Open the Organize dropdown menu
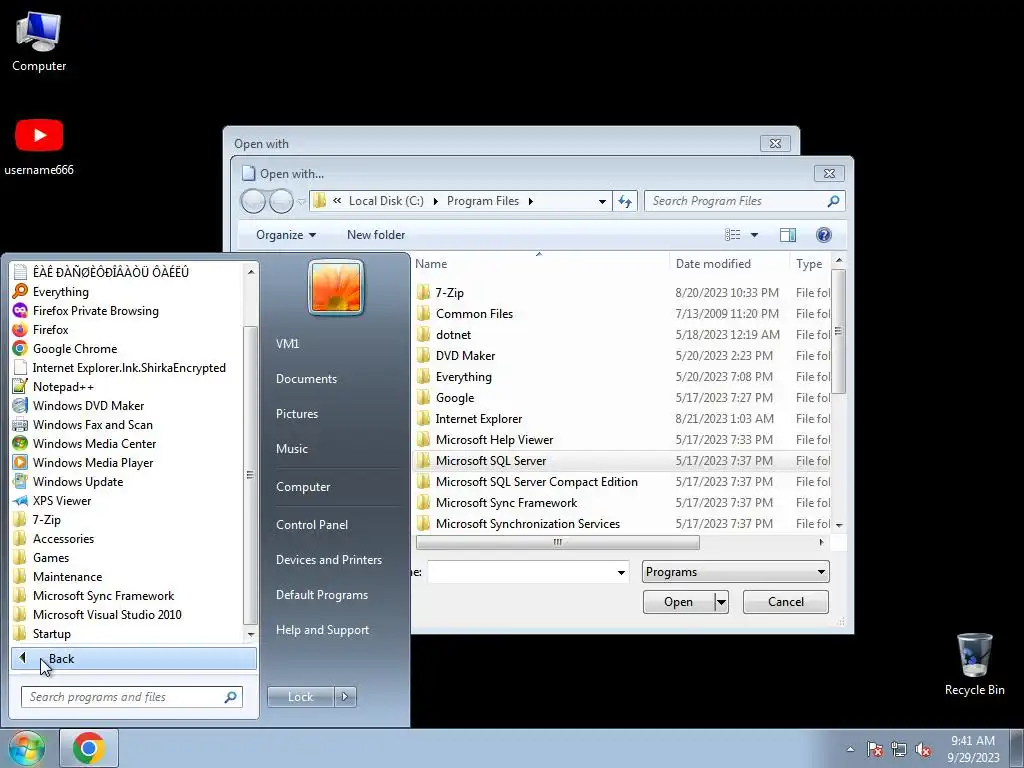The image size is (1024, 768). coord(285,234)
